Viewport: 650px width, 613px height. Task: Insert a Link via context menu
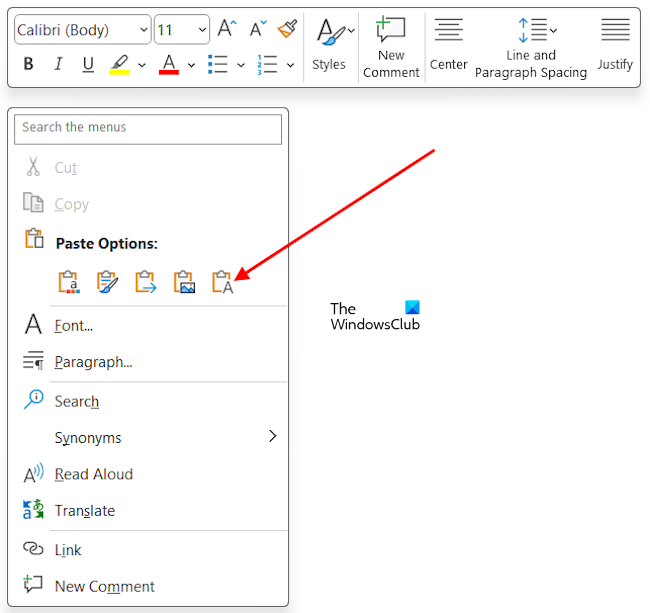[x=148, y=550]
